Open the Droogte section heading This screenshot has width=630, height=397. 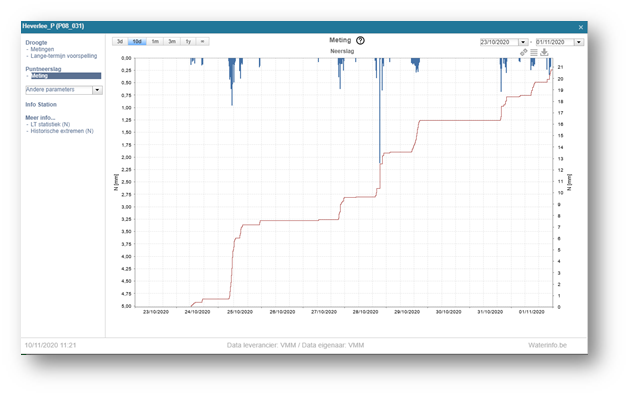pos(36,42)
